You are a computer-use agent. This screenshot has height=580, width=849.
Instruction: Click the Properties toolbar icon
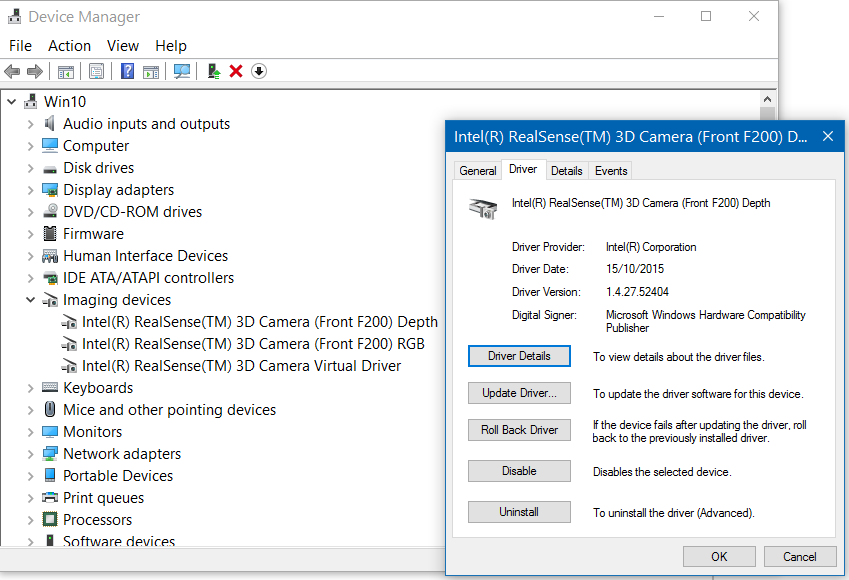coord(96,71)
